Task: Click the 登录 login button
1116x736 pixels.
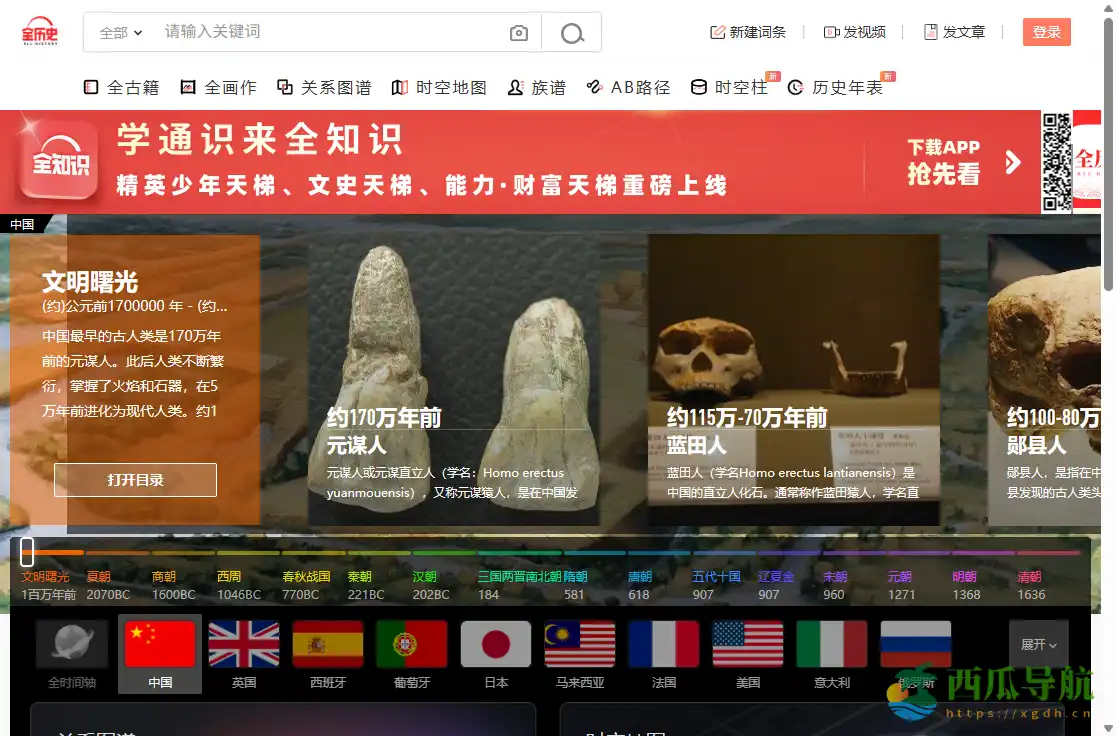Action: pyautogui.click(x=1046, y=31)
